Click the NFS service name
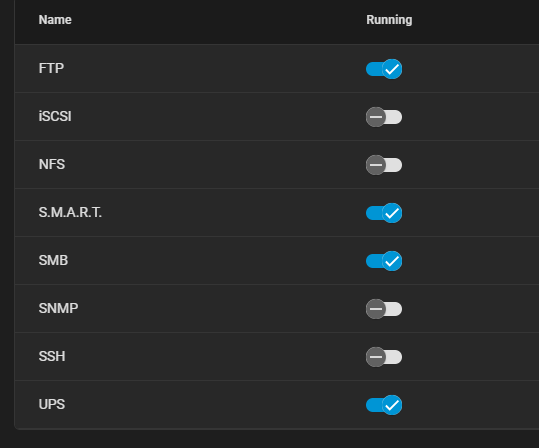 (52, 164)
